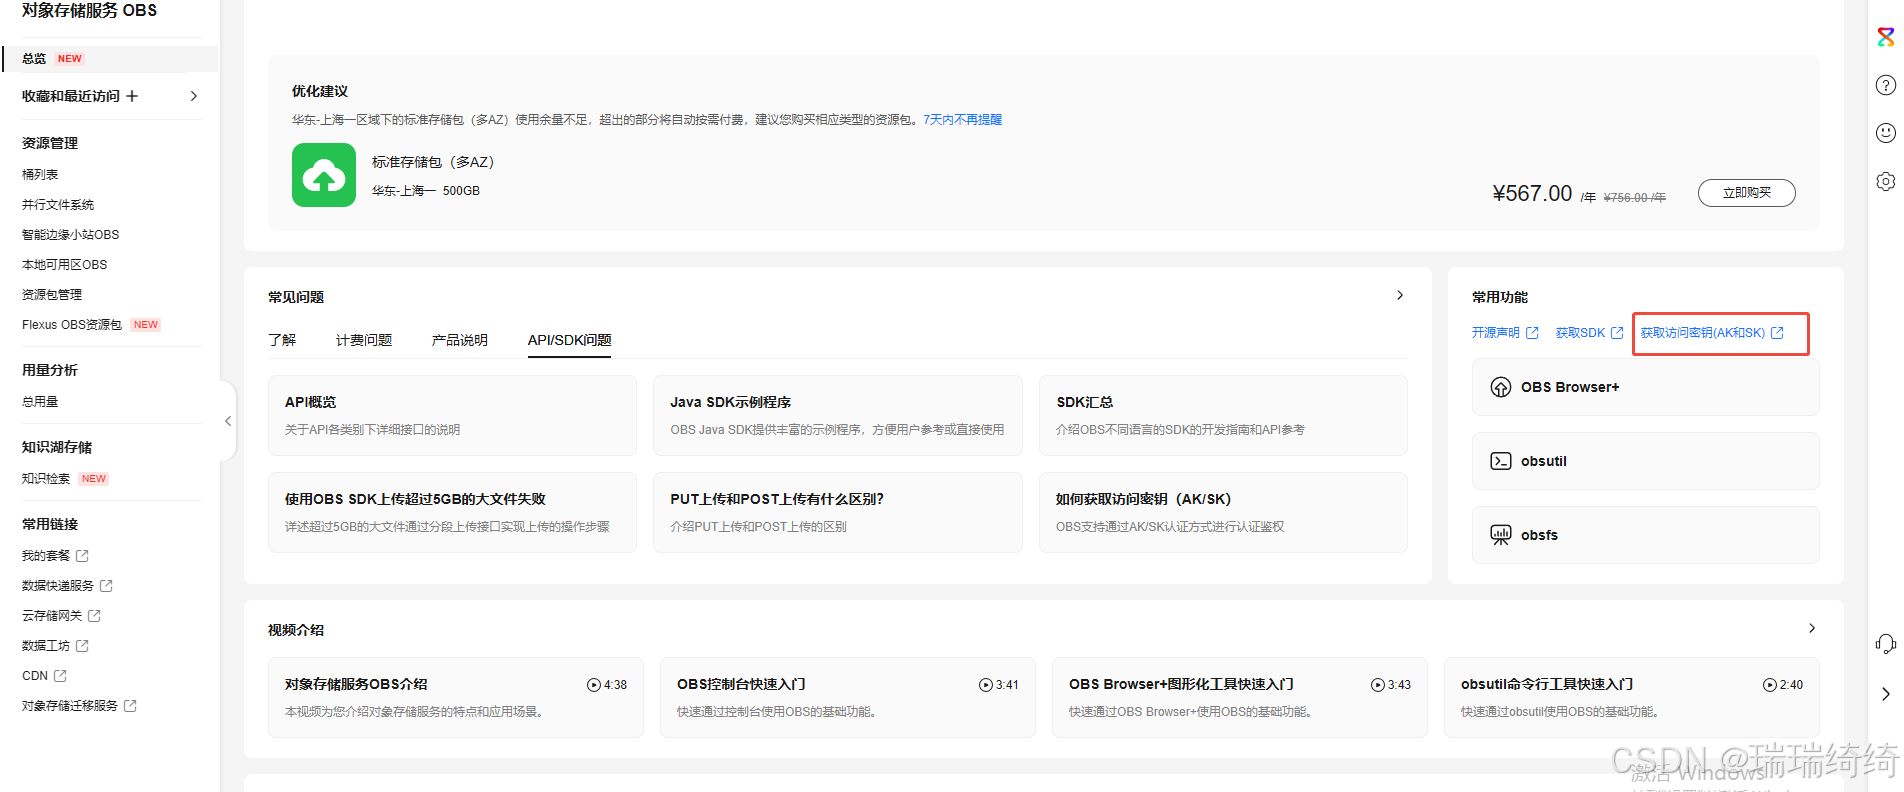1904x792 pixels.
Task: Switch to the 计费问题 tab
Action: (x=364, y=340)
